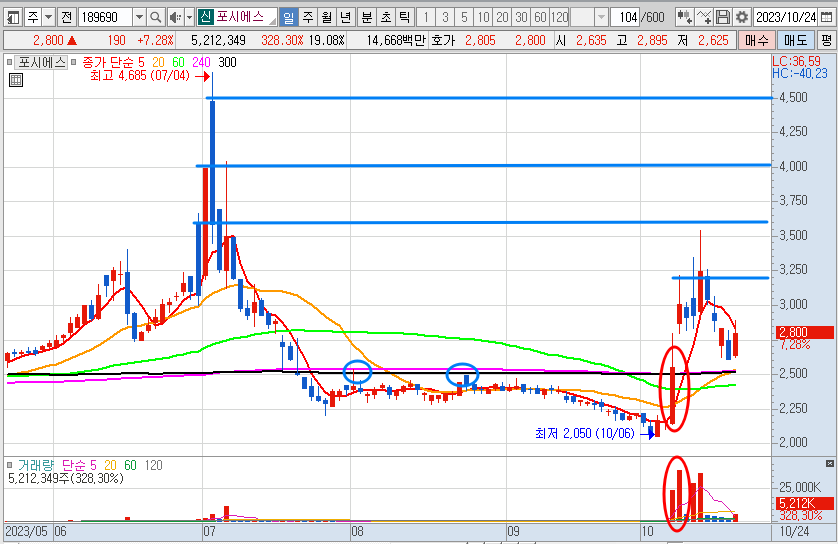
Task: Click the LC:36,59 indicator text
Action: pos(796,61)
